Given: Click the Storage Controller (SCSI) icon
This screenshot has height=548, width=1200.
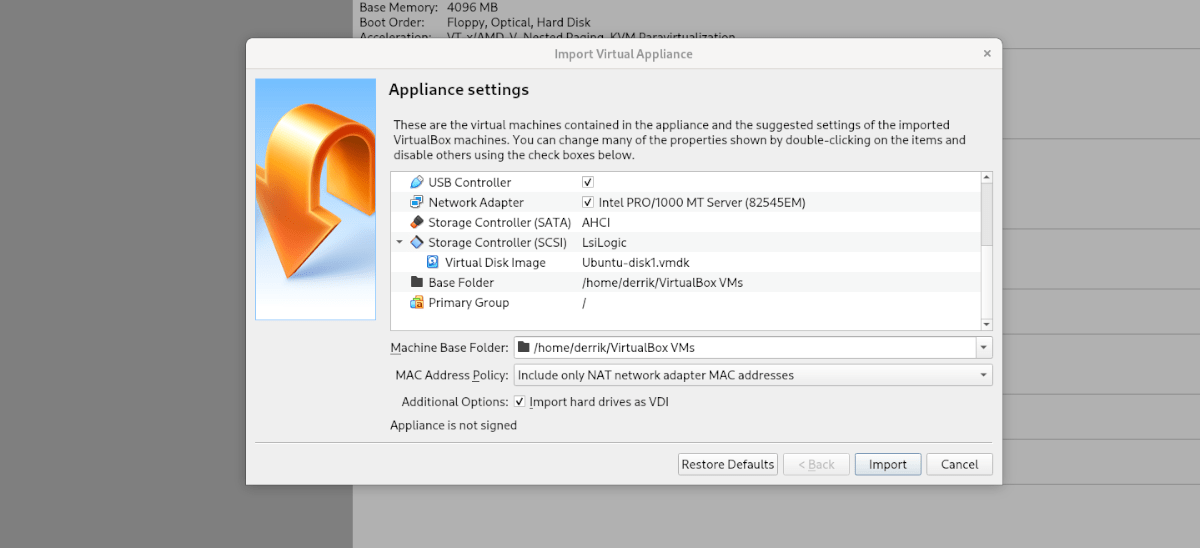Looking at the screenshot, I should coord(417,243).
